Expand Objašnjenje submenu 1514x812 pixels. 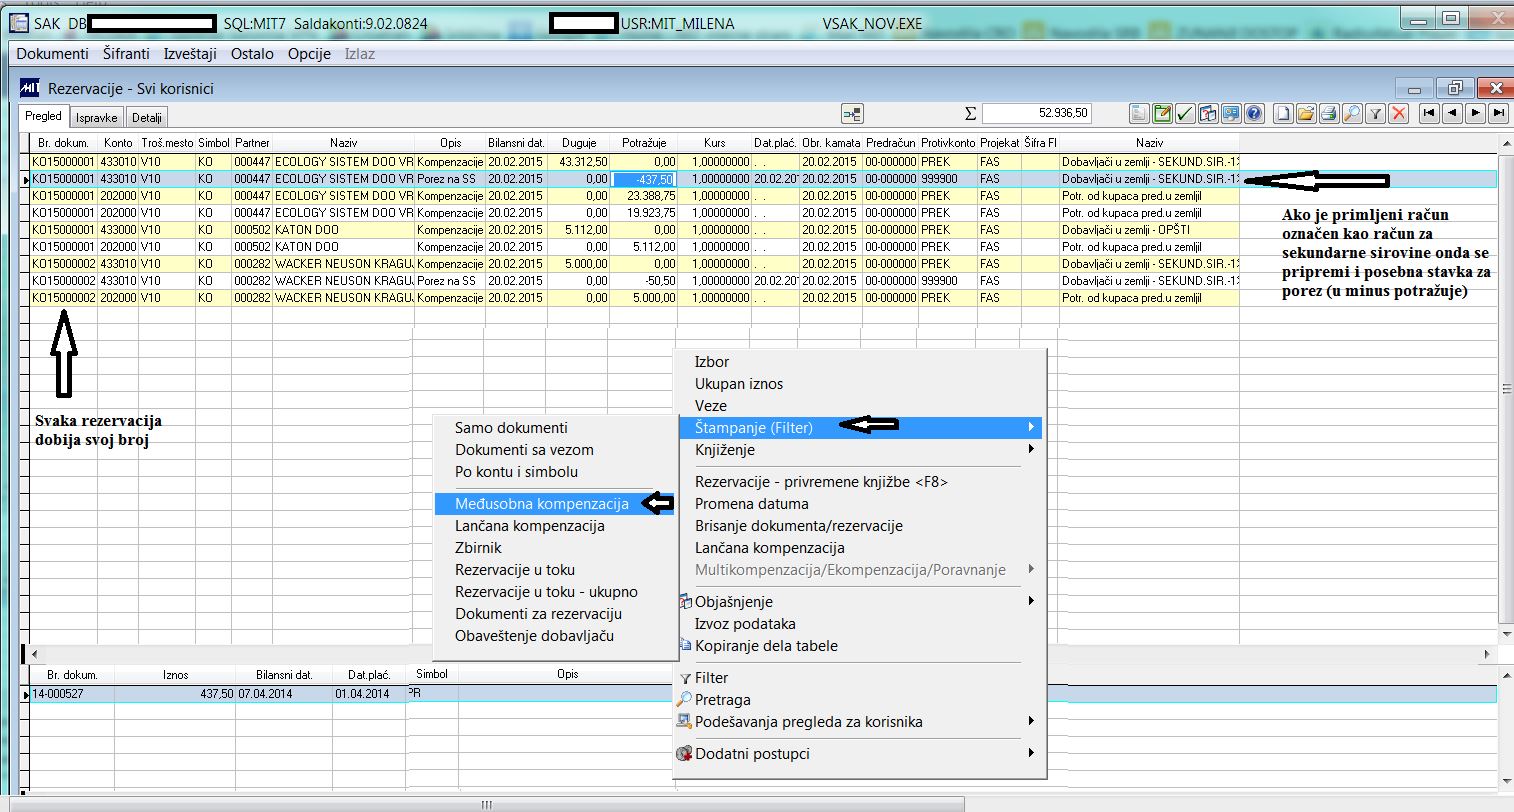coord(860,602)
